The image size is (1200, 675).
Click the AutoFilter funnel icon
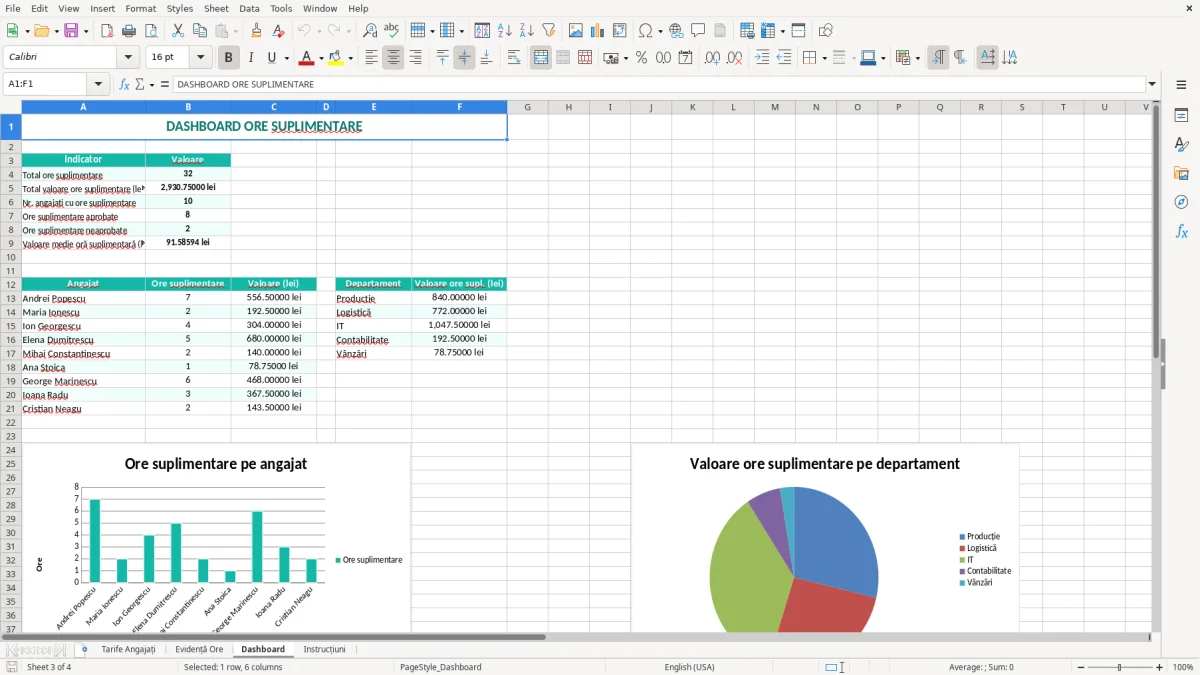[x=548, y=31]
